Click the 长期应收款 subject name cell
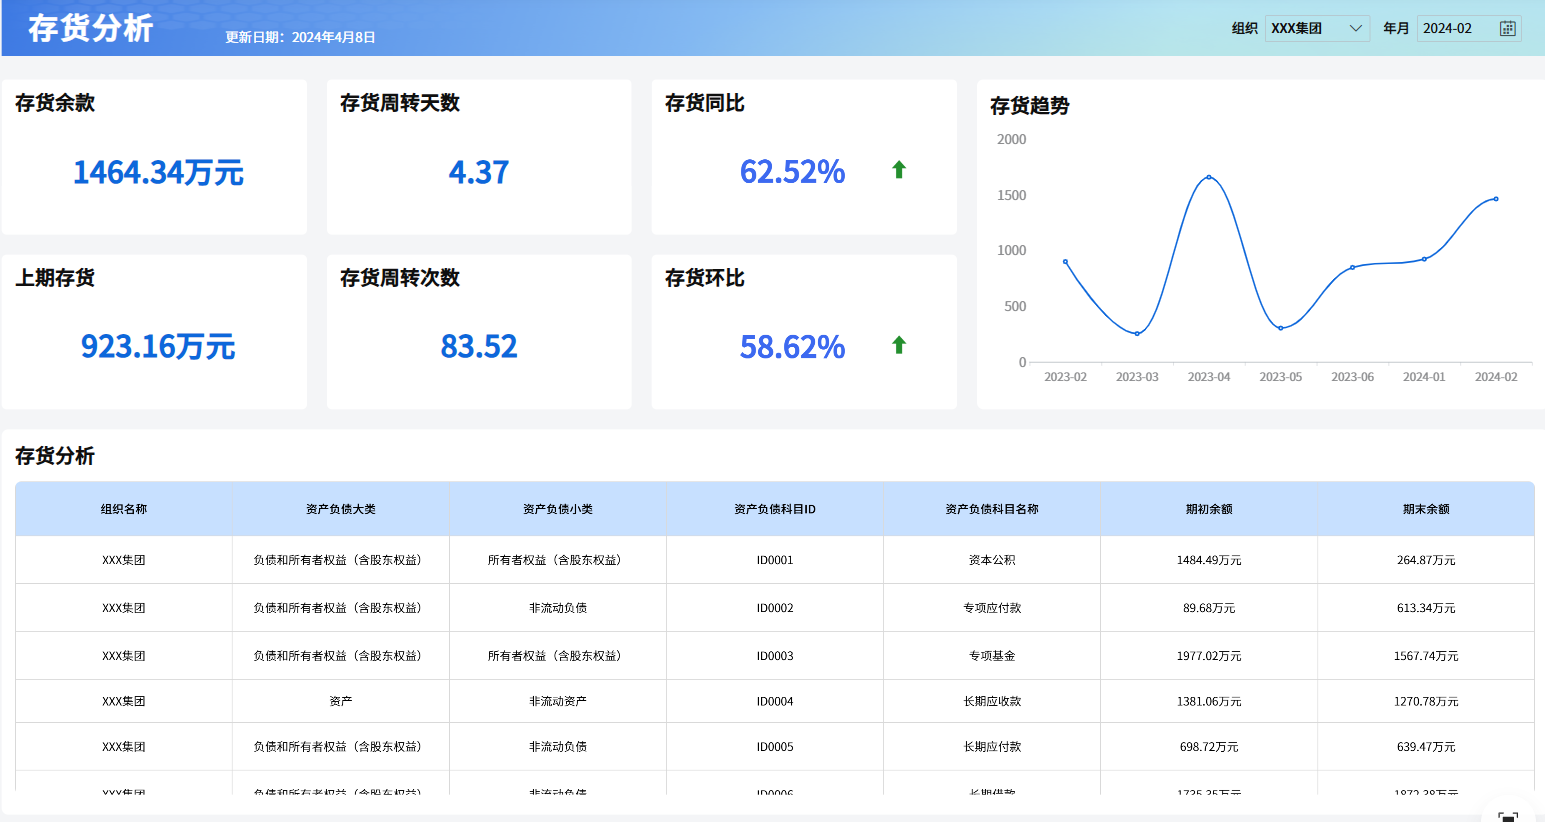The width and height of the screenshot is (1545, 822). (992, 701)
